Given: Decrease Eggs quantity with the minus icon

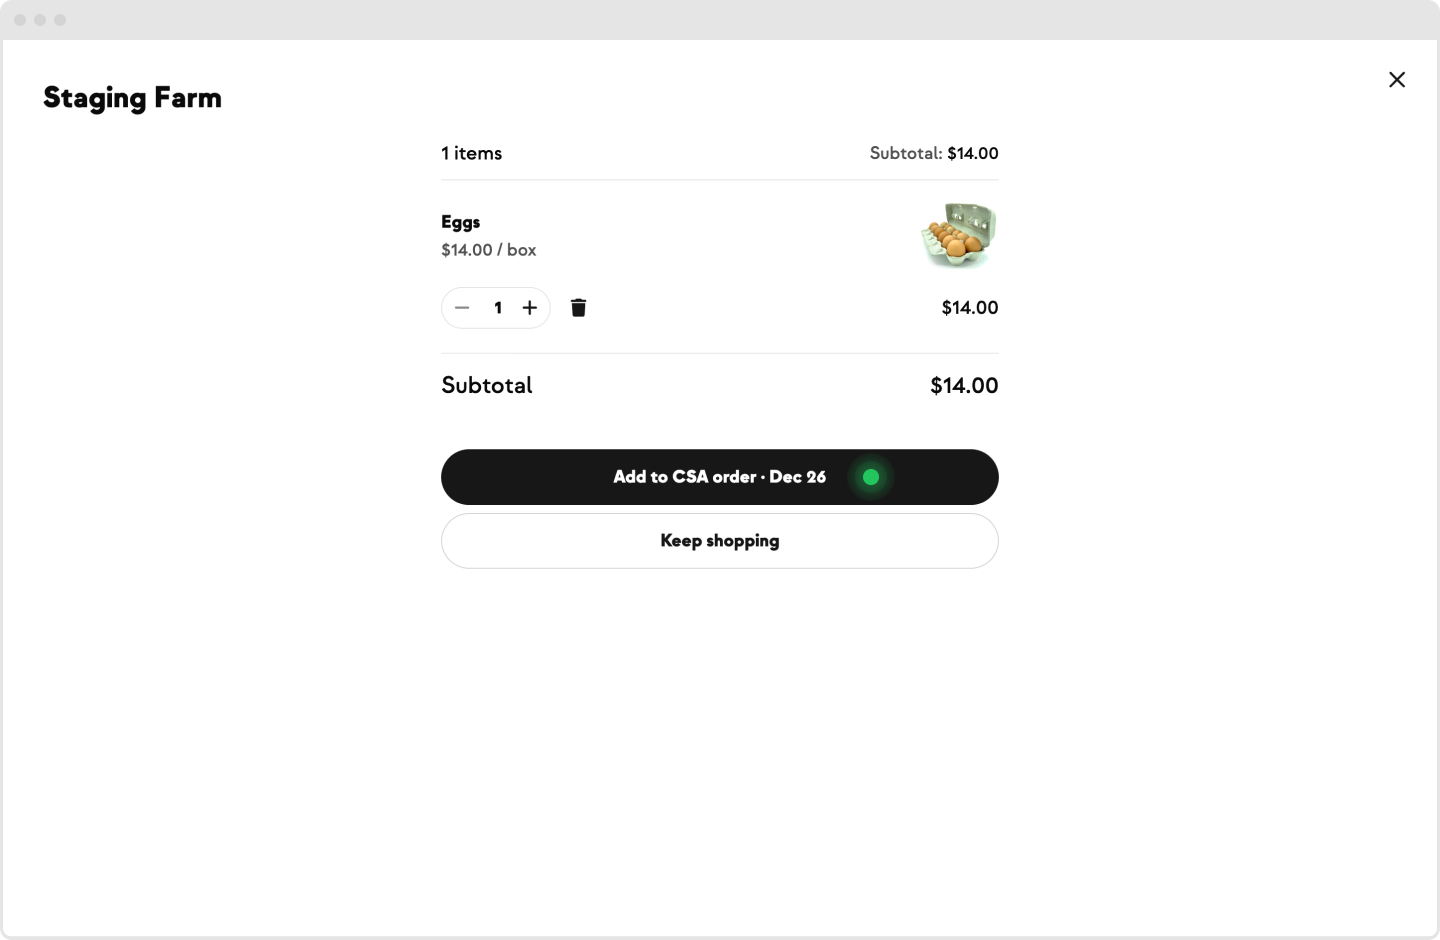Looking at the screenshot, I should point(462,308).
